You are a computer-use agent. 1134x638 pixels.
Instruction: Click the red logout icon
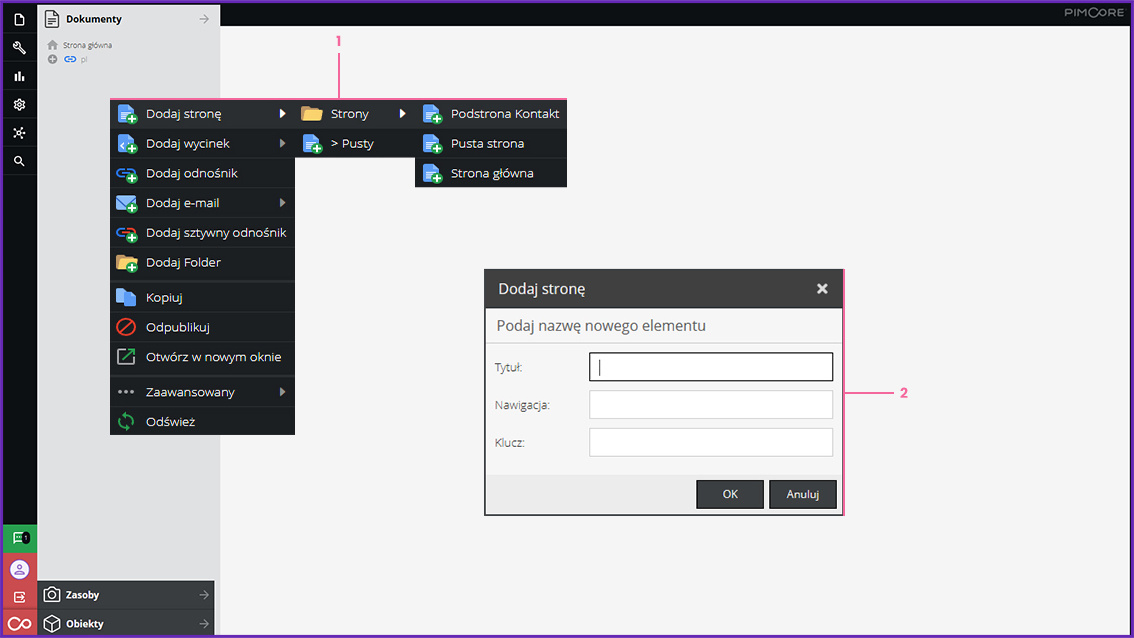click(x=20, y=597)
